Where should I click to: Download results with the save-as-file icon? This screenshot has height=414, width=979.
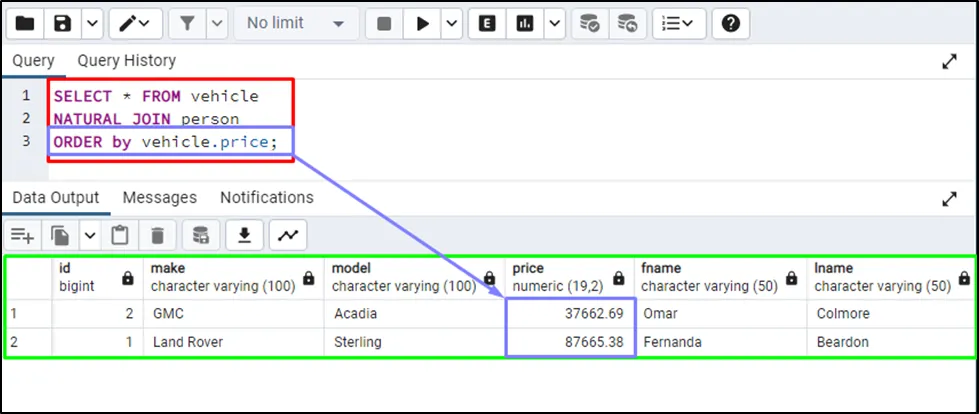pos(244,235)
